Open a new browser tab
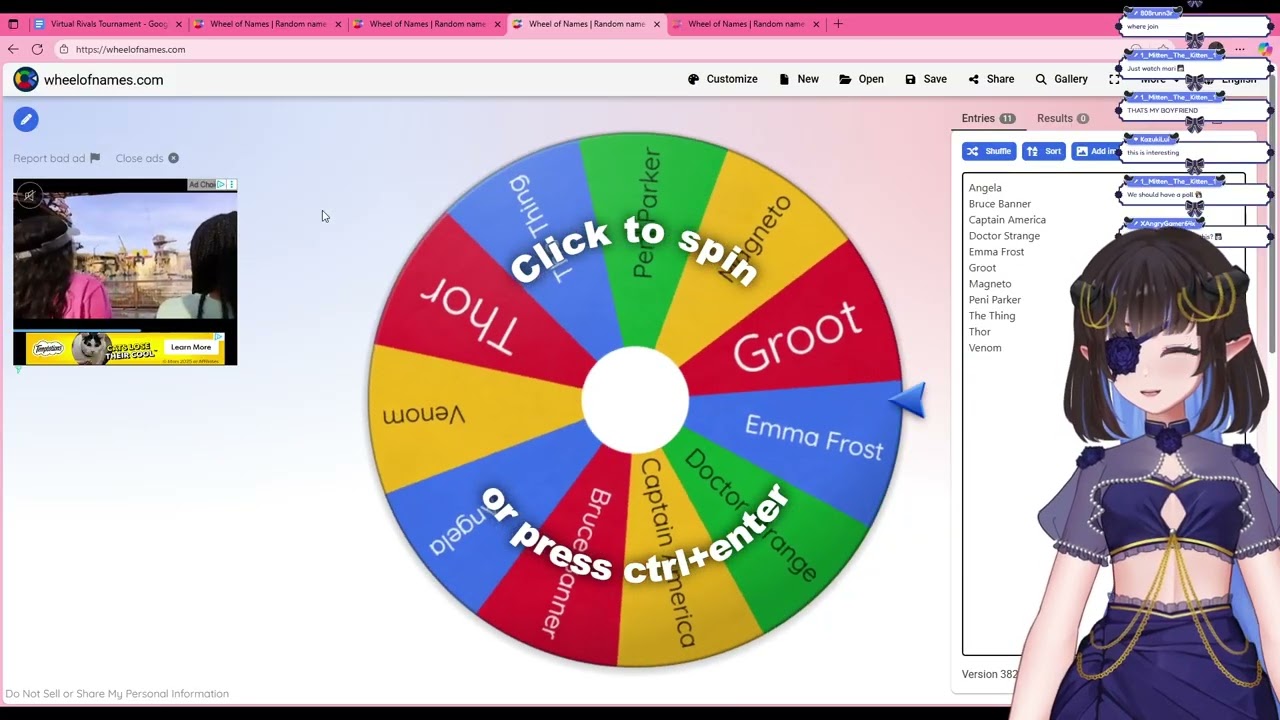 [838, 24]
